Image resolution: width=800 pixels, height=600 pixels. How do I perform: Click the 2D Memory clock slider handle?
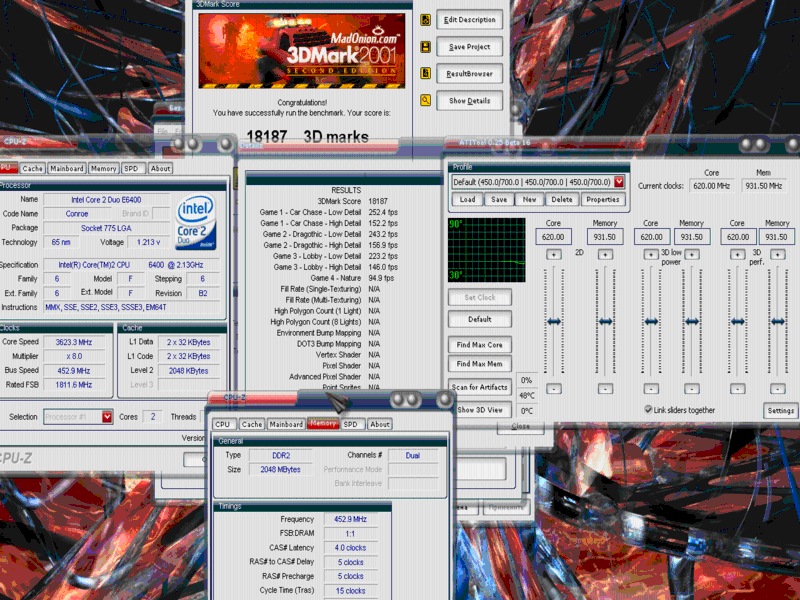point(605,321)
